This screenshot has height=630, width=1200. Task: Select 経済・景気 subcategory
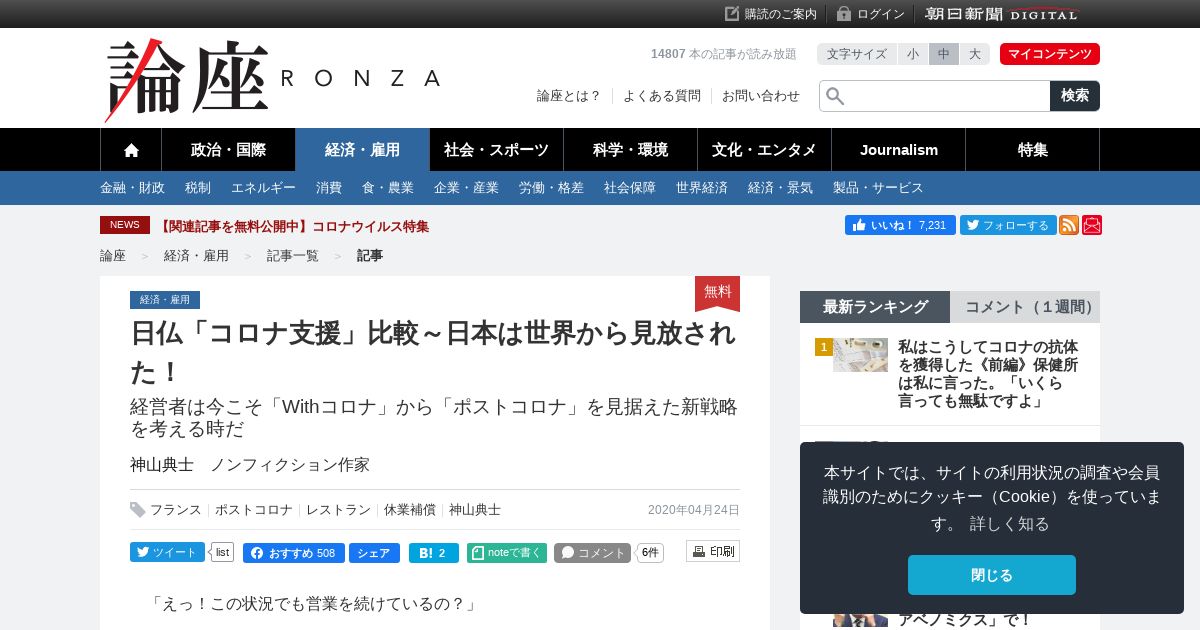(780, 188)
